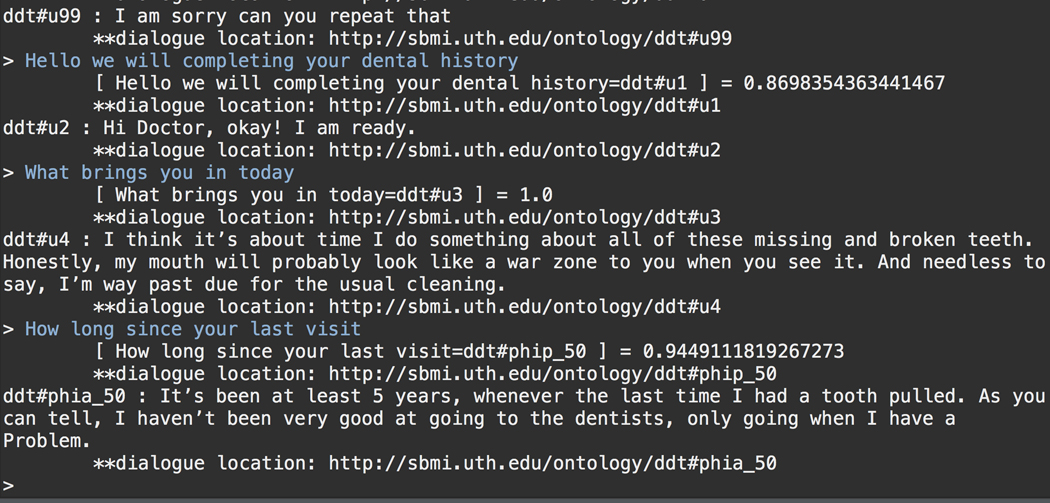Follow the last dialogue link ending in ddt#phia_50
The width and height of the screenshot is (1050, 503).
(552, 463)
